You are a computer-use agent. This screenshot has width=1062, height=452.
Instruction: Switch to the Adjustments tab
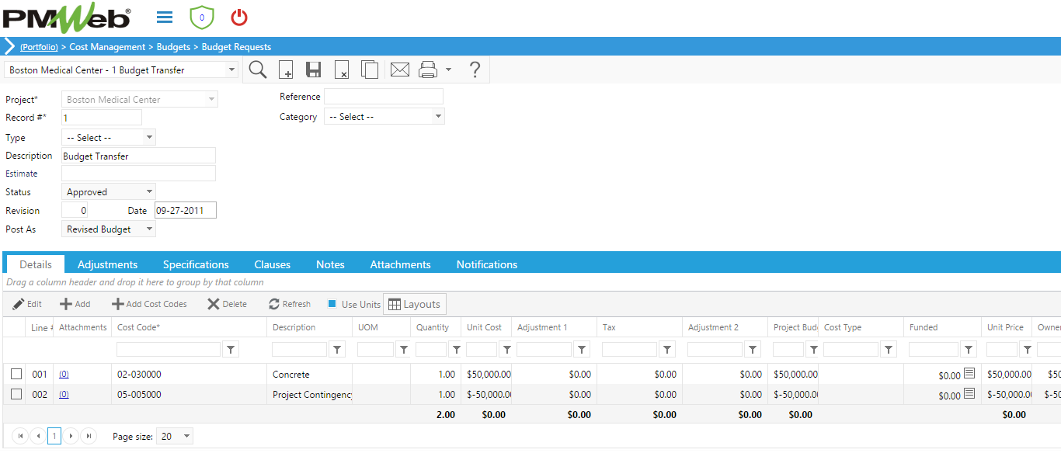click(x=108, y=264)
